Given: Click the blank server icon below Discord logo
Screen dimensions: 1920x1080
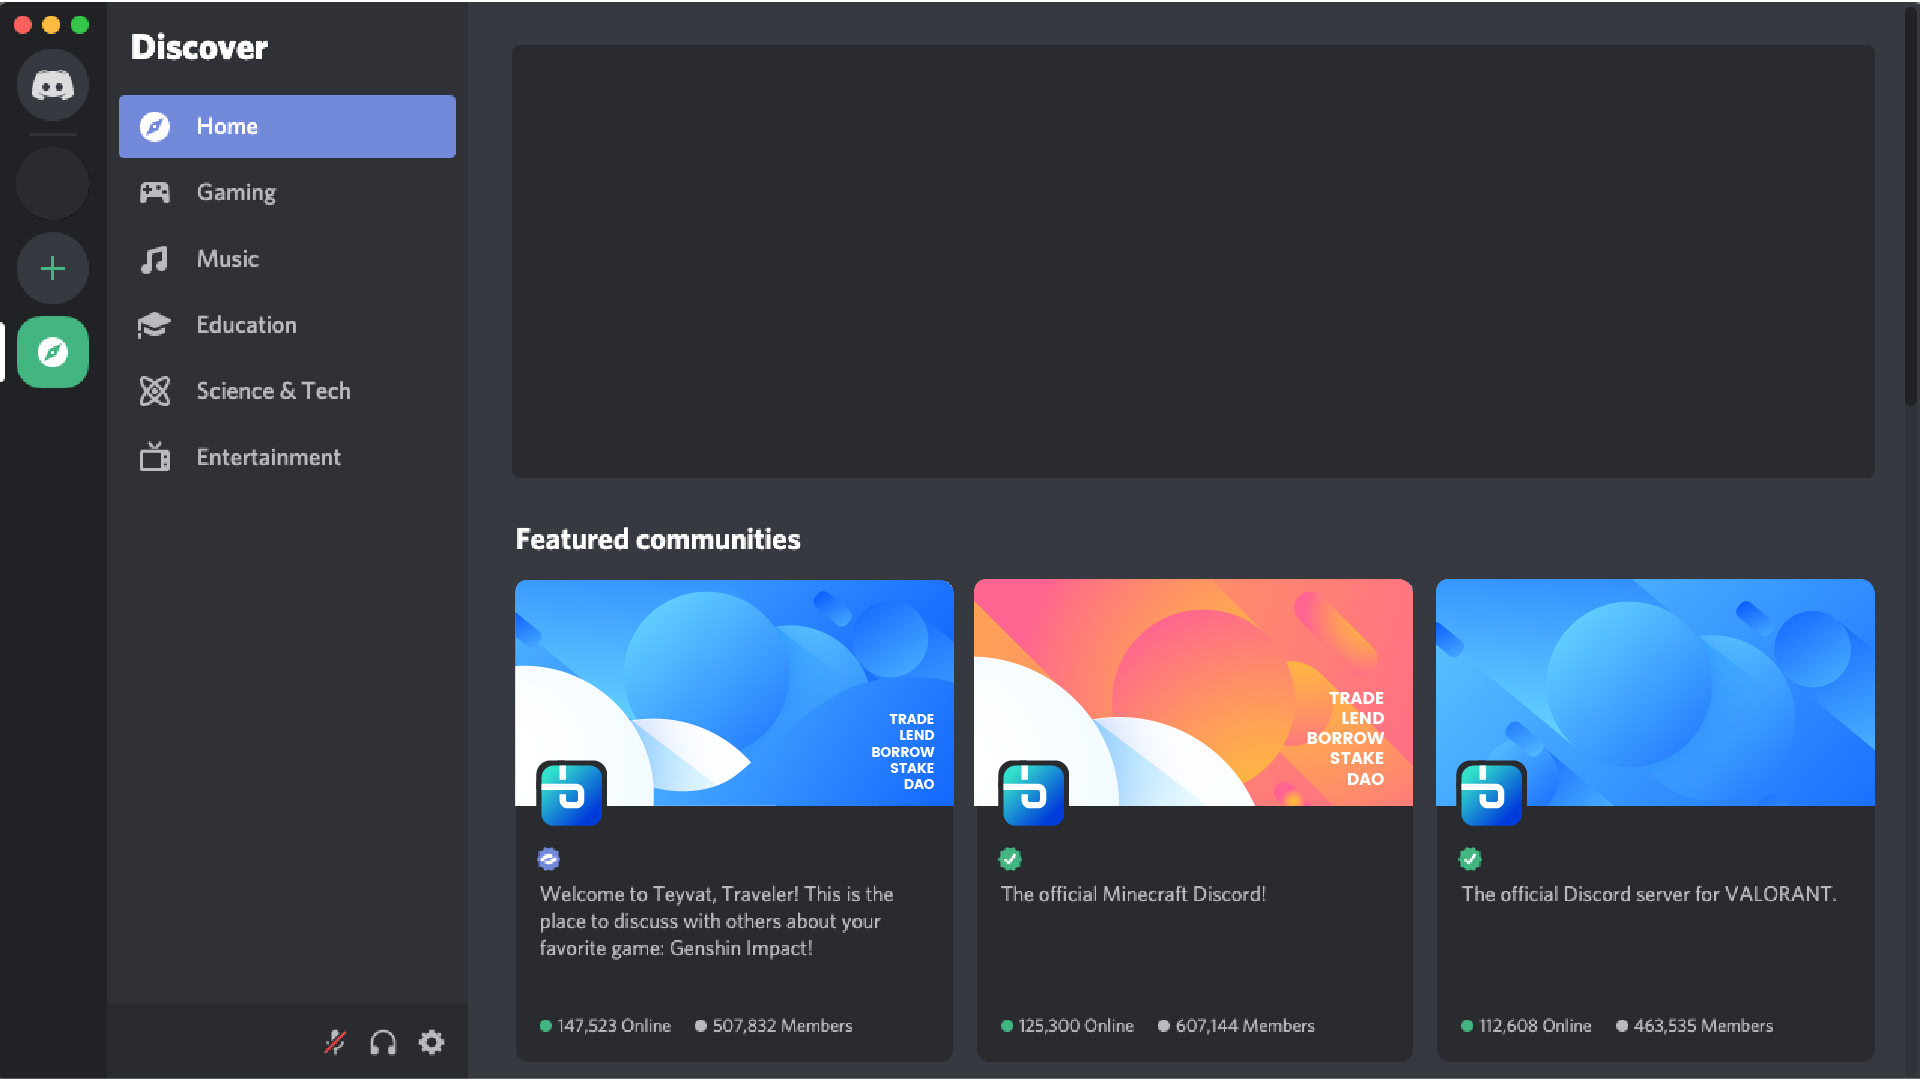Looking at the screenshot, I should click(x=52, y=184).
